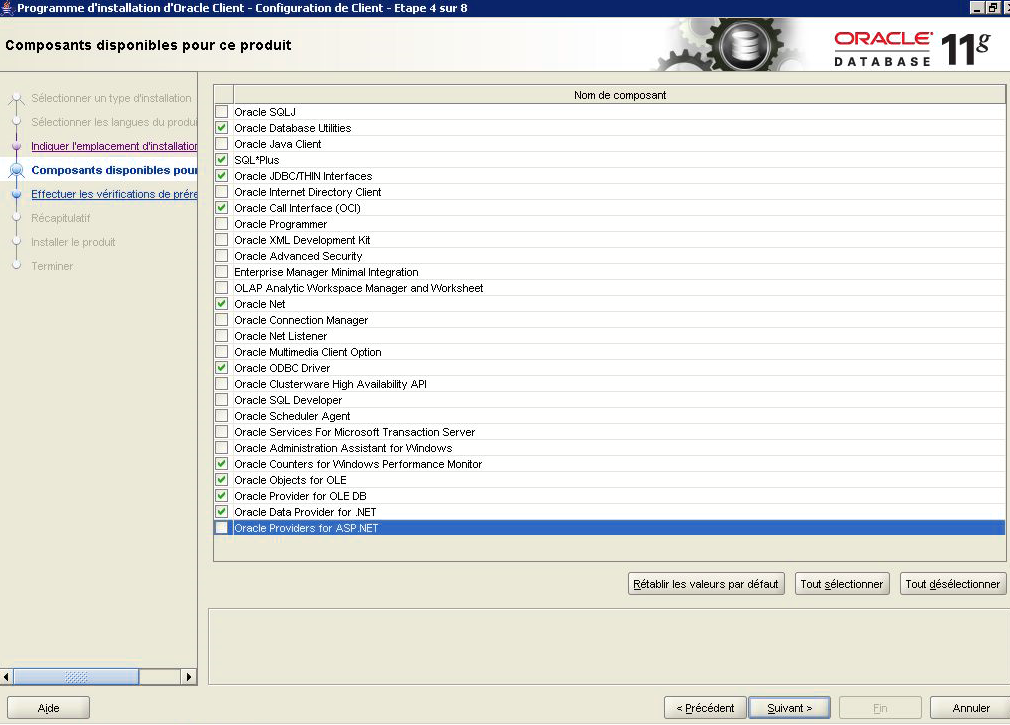Uncheck the Oracle Net checkbox
This screenshot has height=725, width=1010.
coord(222,304)
